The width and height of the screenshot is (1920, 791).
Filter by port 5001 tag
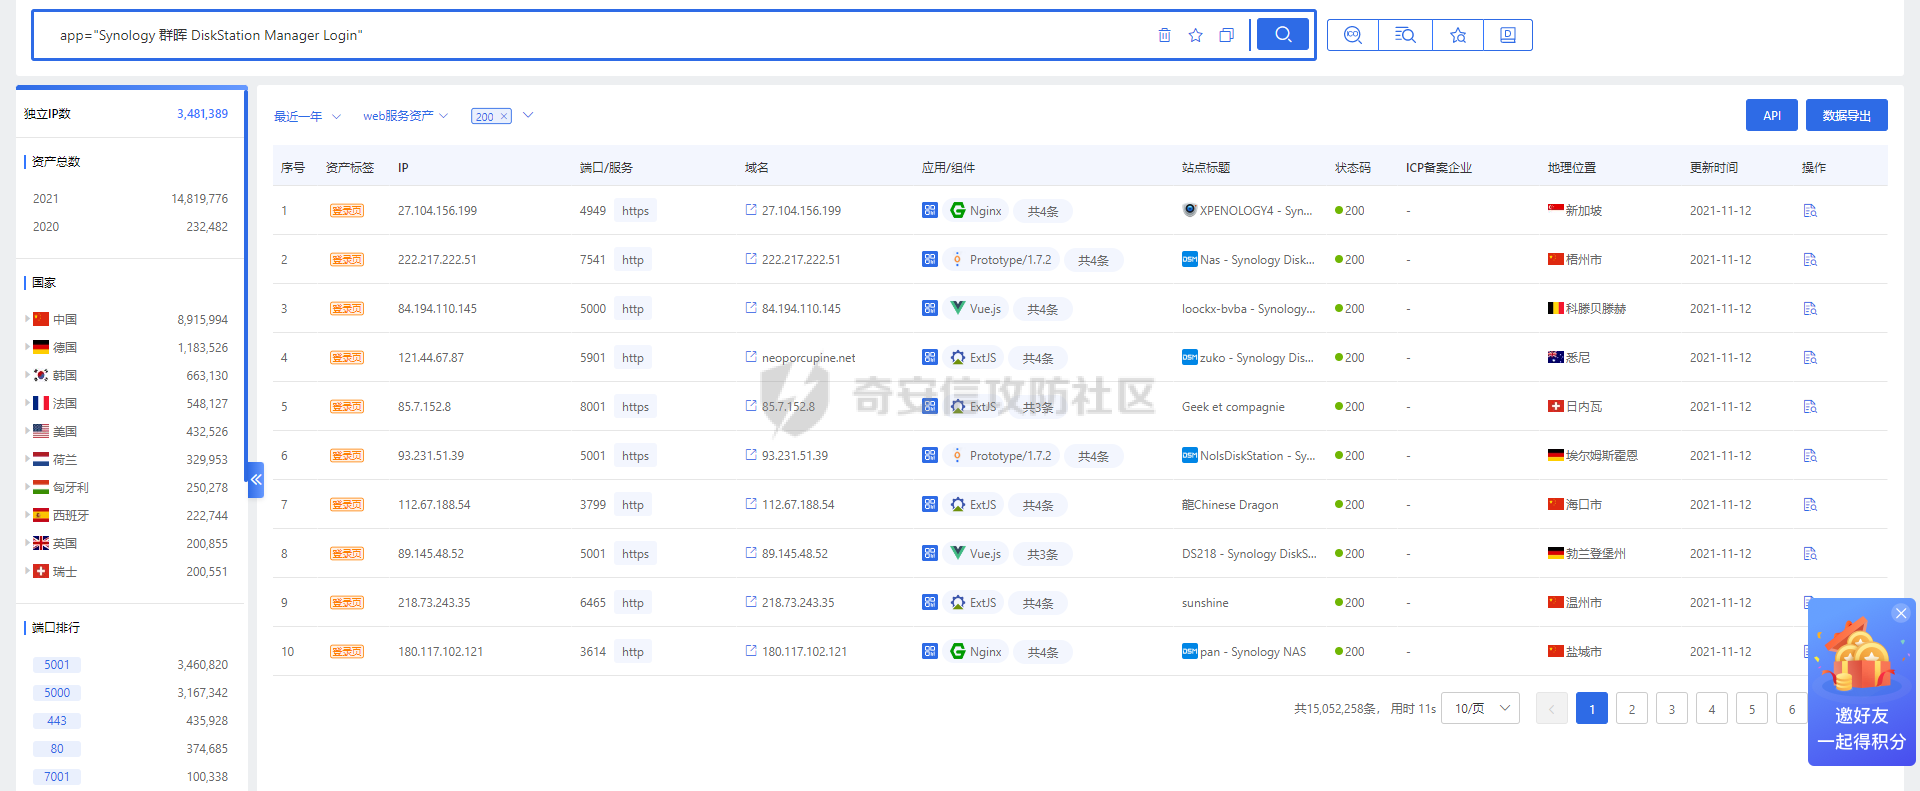tap(57, 665)
